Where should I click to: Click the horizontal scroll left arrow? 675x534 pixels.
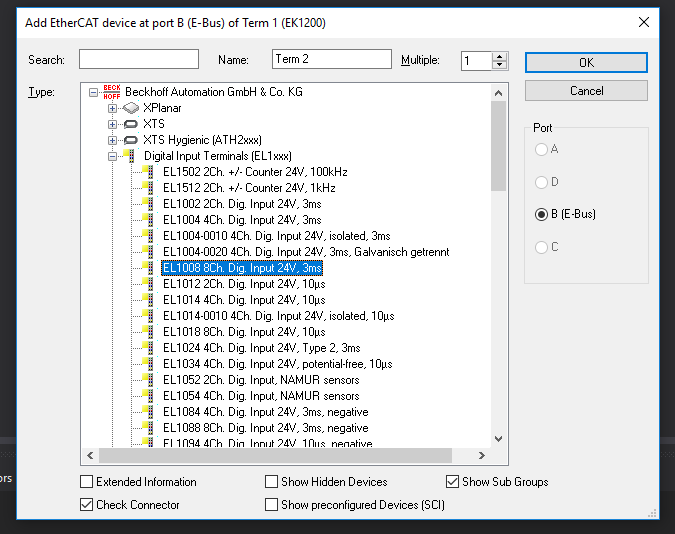[x=90, y=455]
